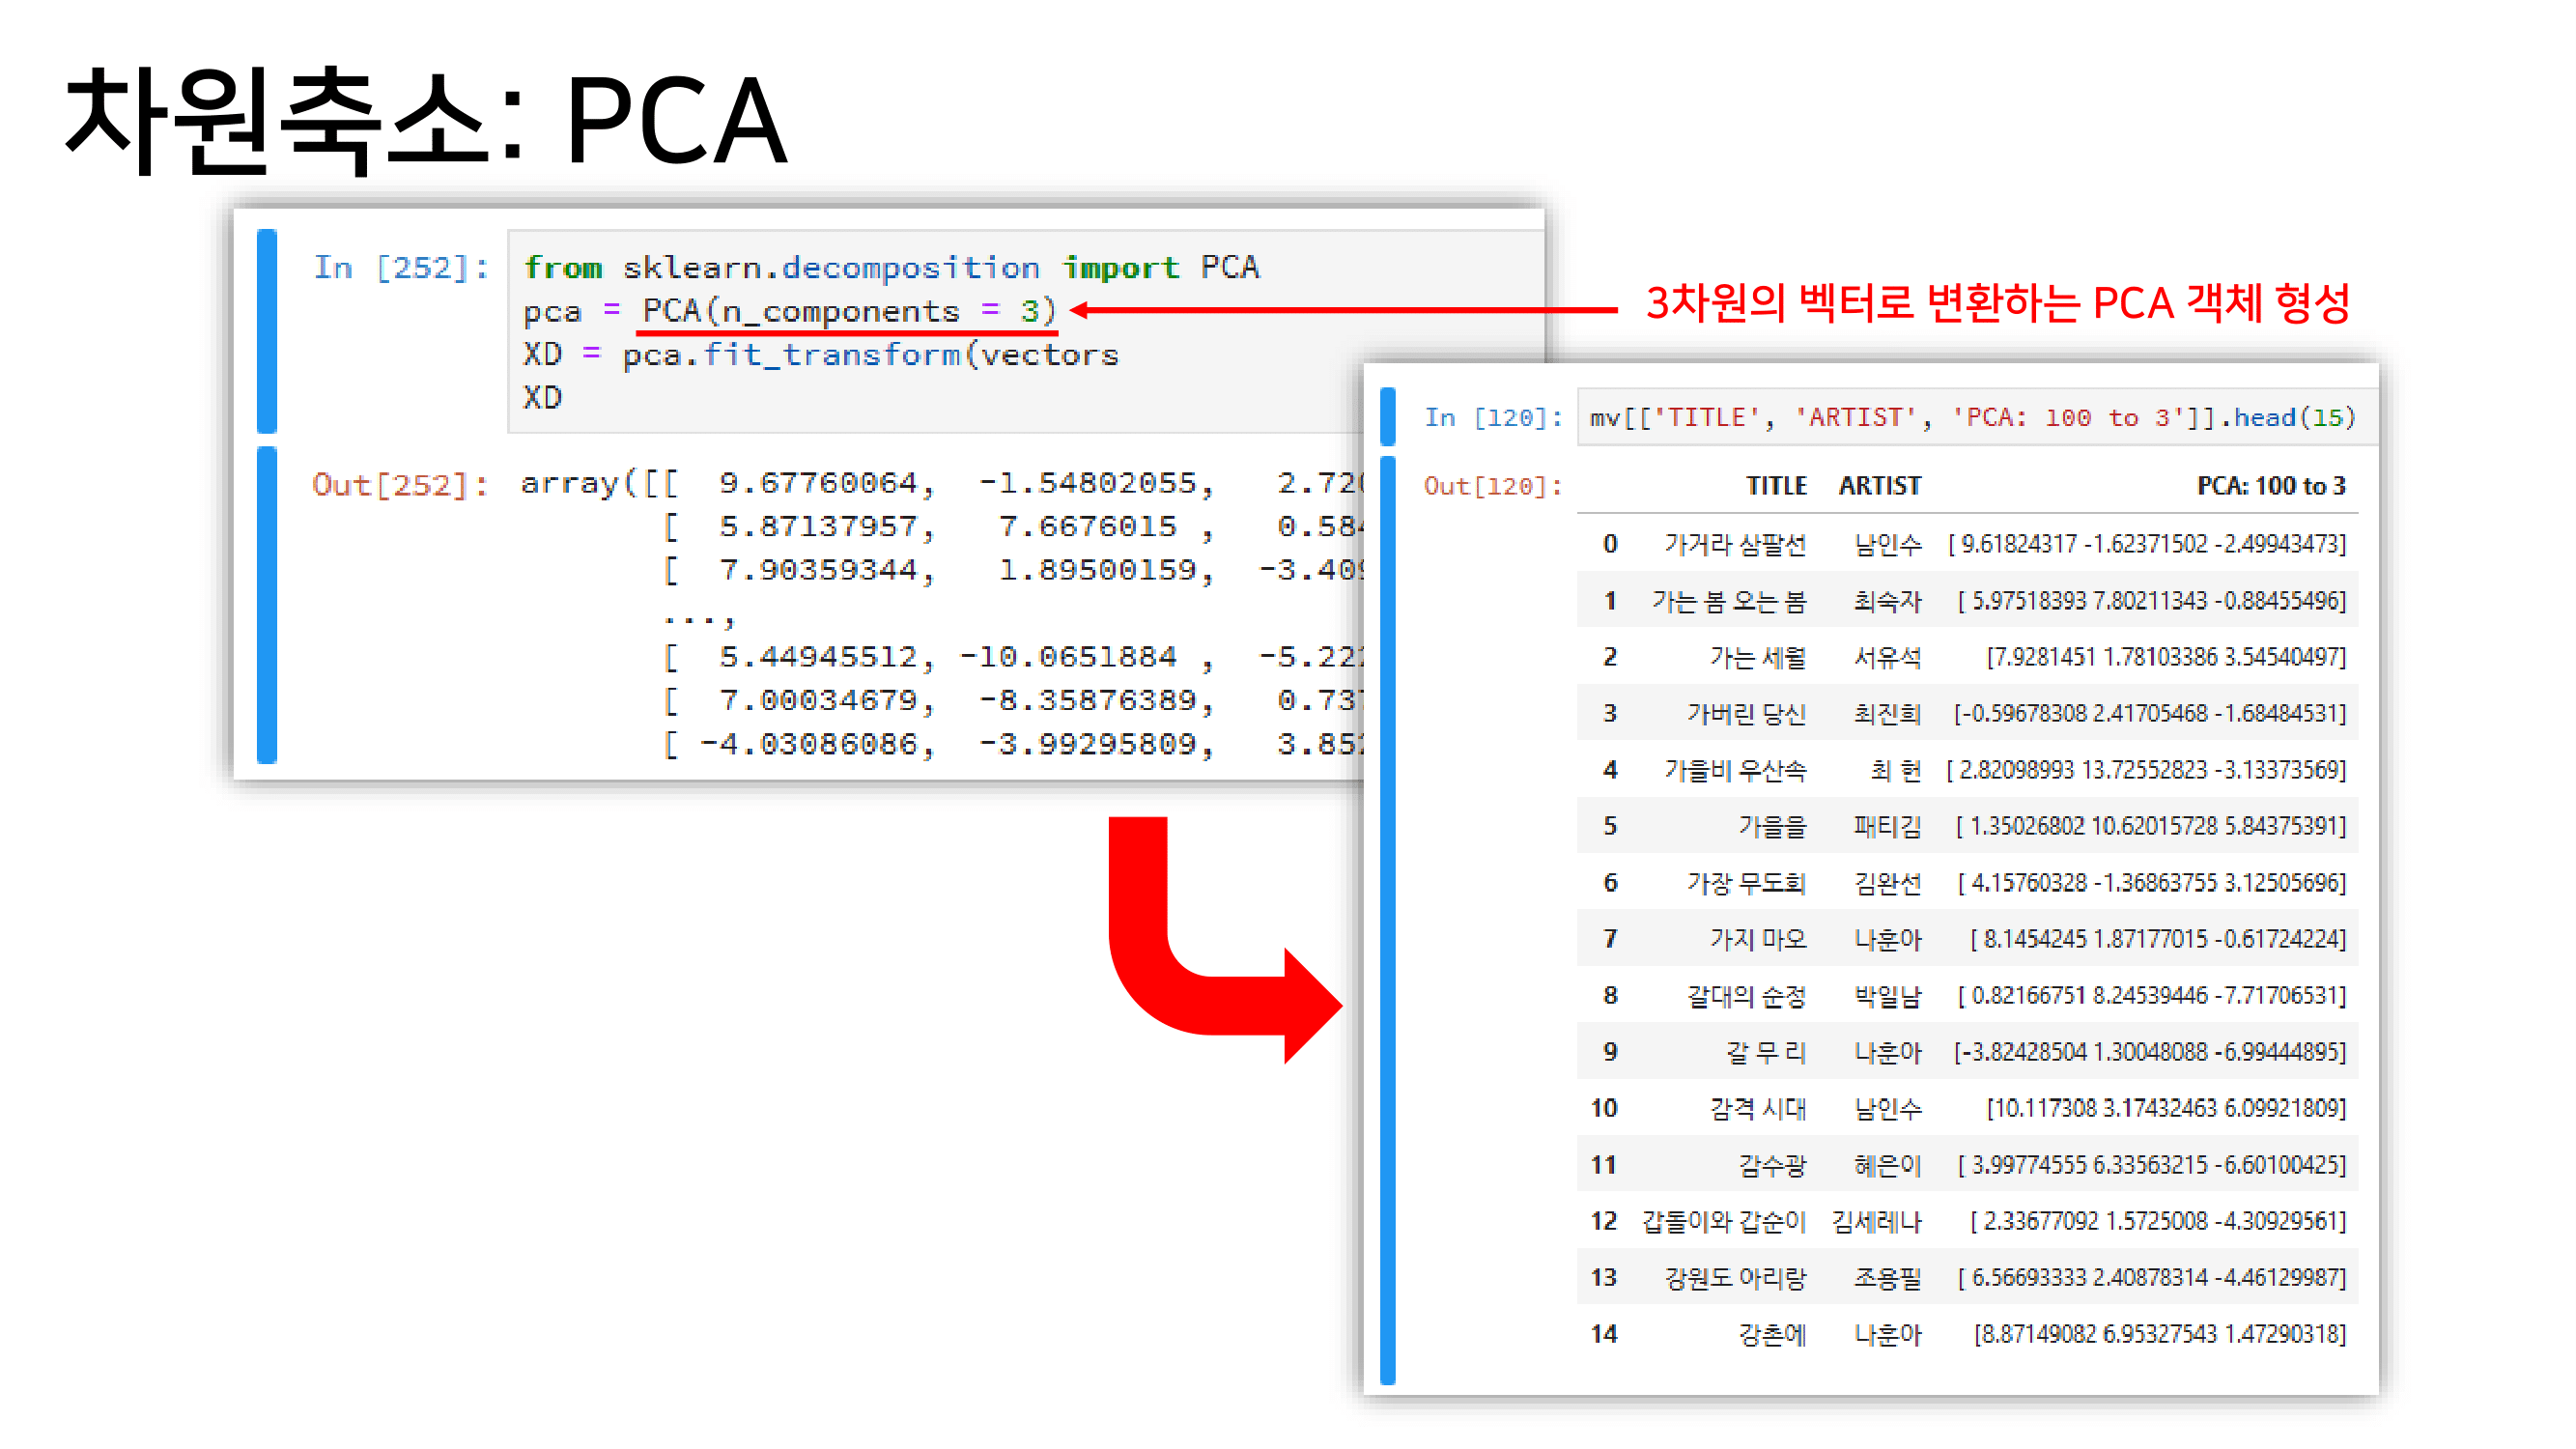Click the slide title 차원축소: PCA
2576x1449 pixels.
[427, 120]
